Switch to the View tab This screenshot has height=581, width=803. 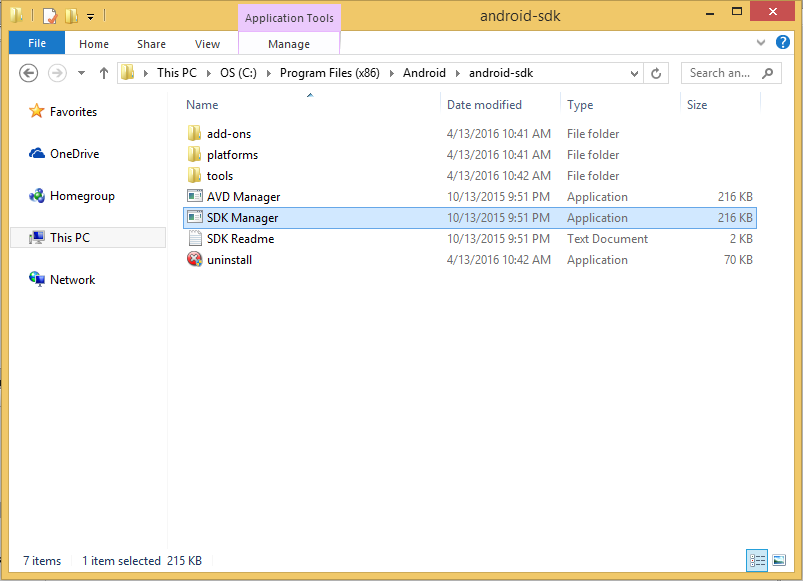(207, 43)
